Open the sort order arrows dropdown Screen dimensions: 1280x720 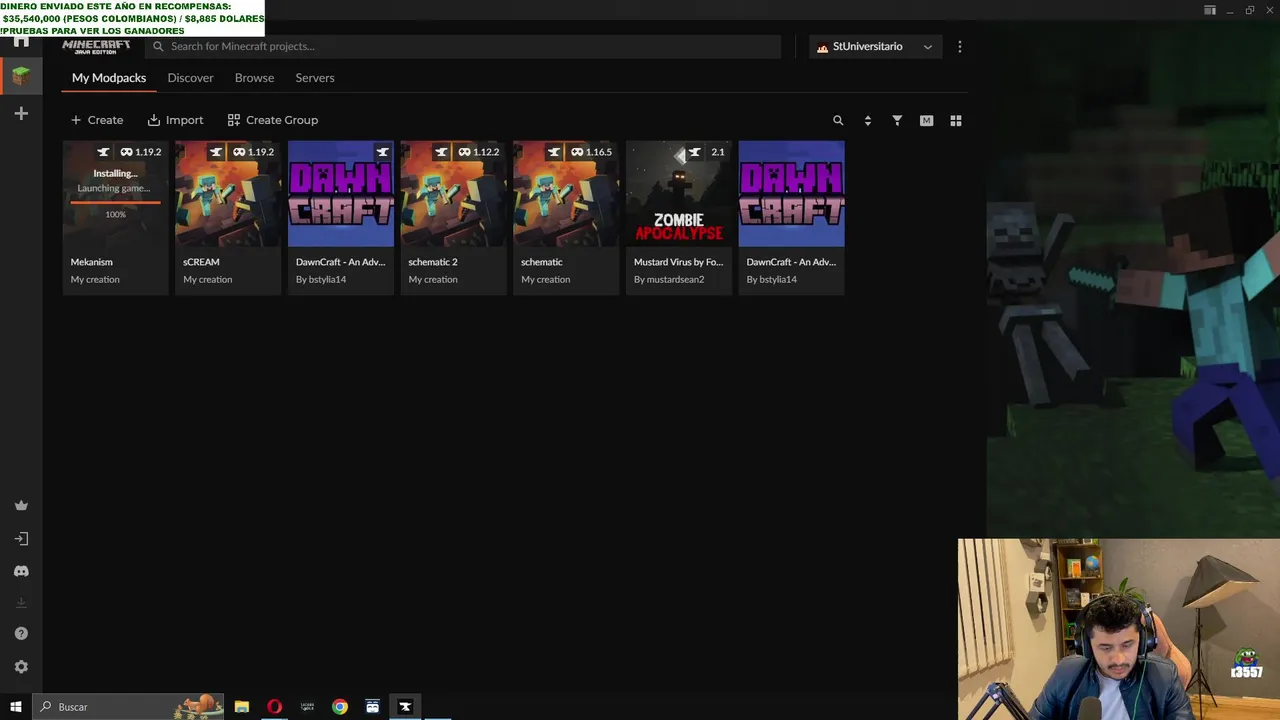tap(867, 120)
